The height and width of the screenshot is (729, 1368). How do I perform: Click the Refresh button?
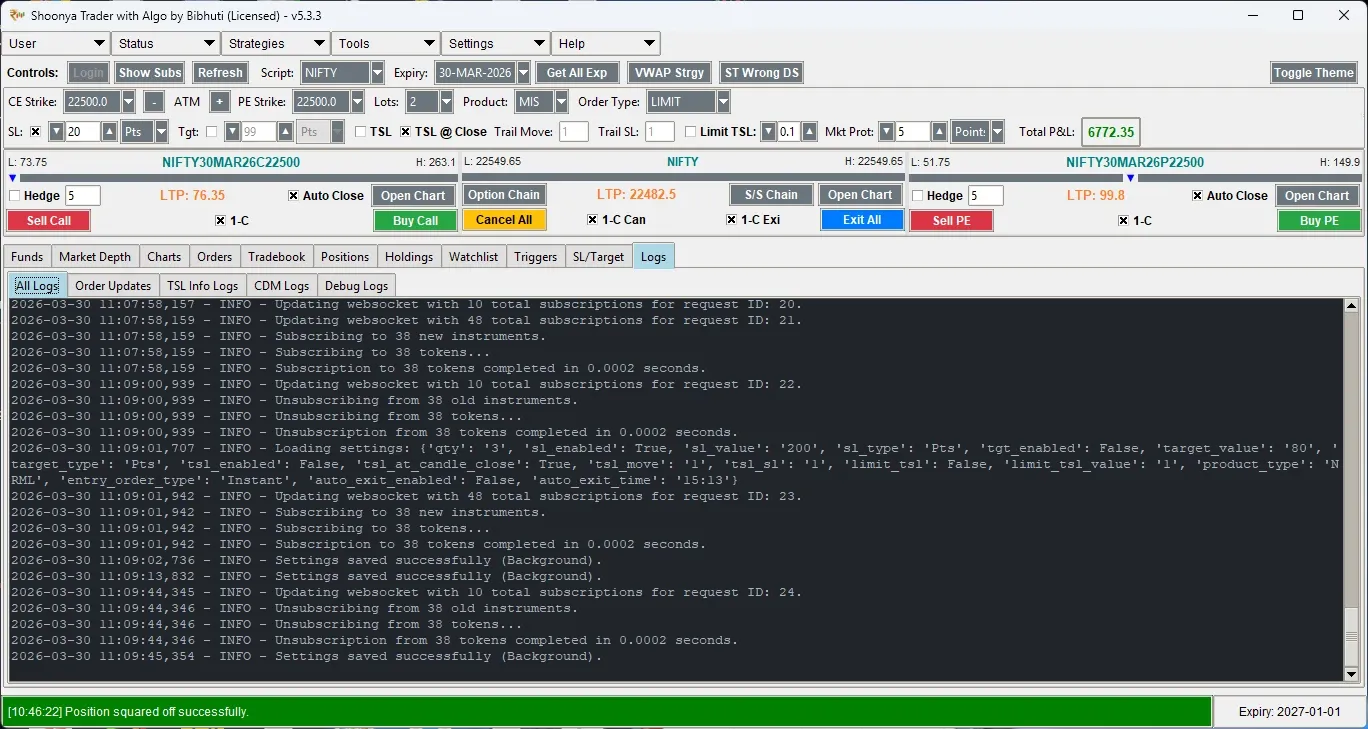(220, 73)
